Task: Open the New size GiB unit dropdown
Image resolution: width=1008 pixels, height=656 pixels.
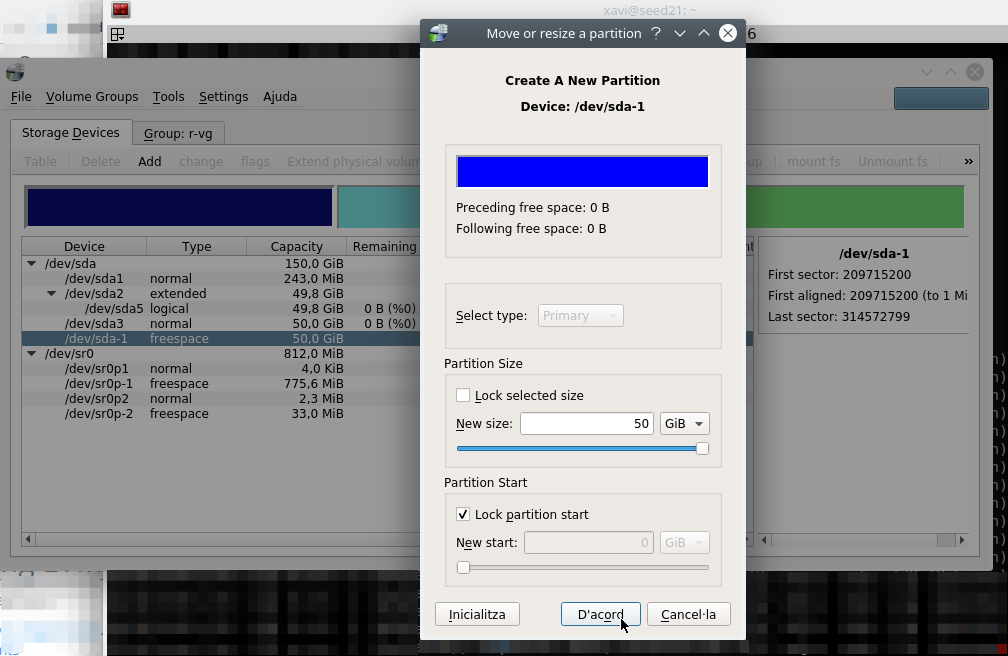Action: point(685,424)
